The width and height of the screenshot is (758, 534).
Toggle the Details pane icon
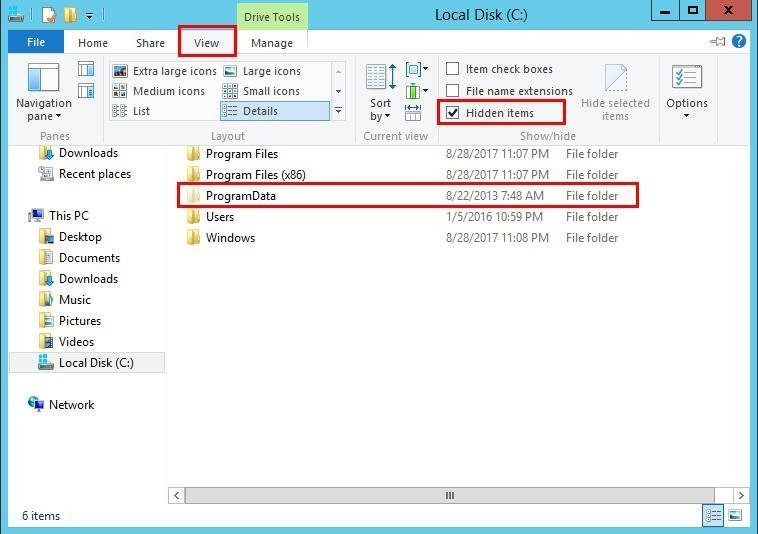coord(86,90)
